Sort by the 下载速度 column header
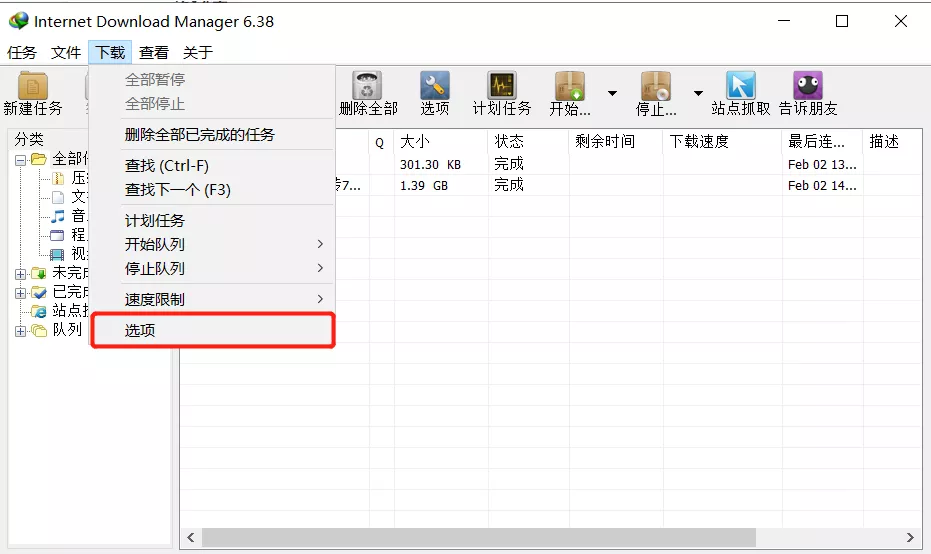The image size is (931, 554). pos(723,141)
